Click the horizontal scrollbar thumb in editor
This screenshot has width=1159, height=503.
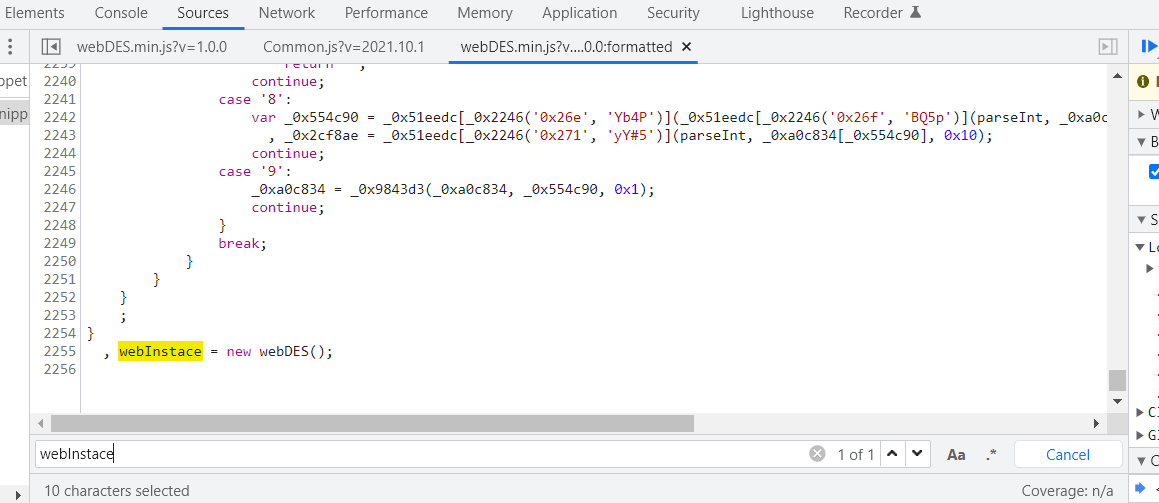point(373,423)
